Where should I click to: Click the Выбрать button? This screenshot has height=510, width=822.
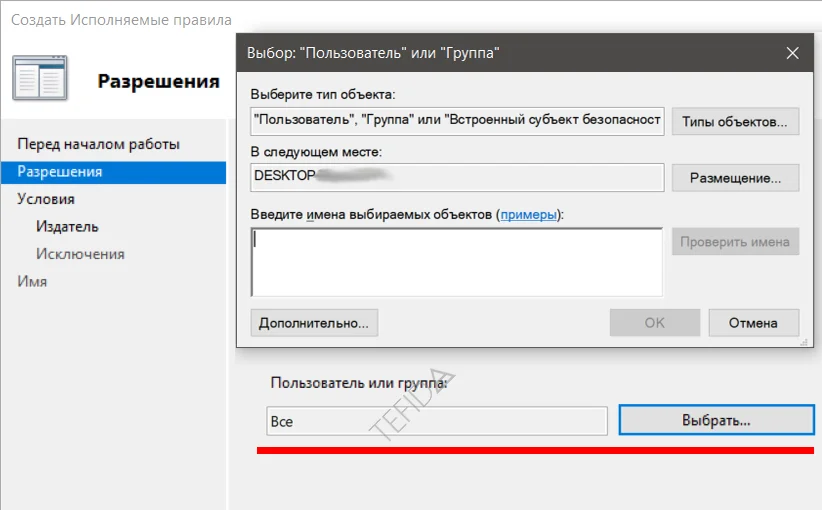[x=715, y=421]
